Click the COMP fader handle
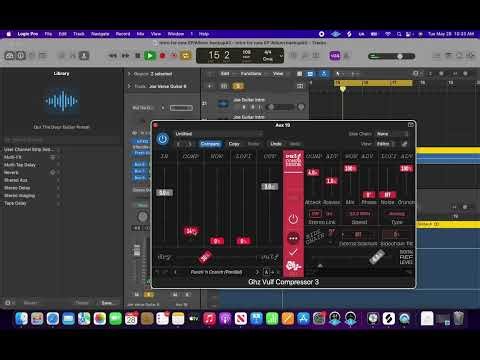The image size is (480, 360). (191, 231)
